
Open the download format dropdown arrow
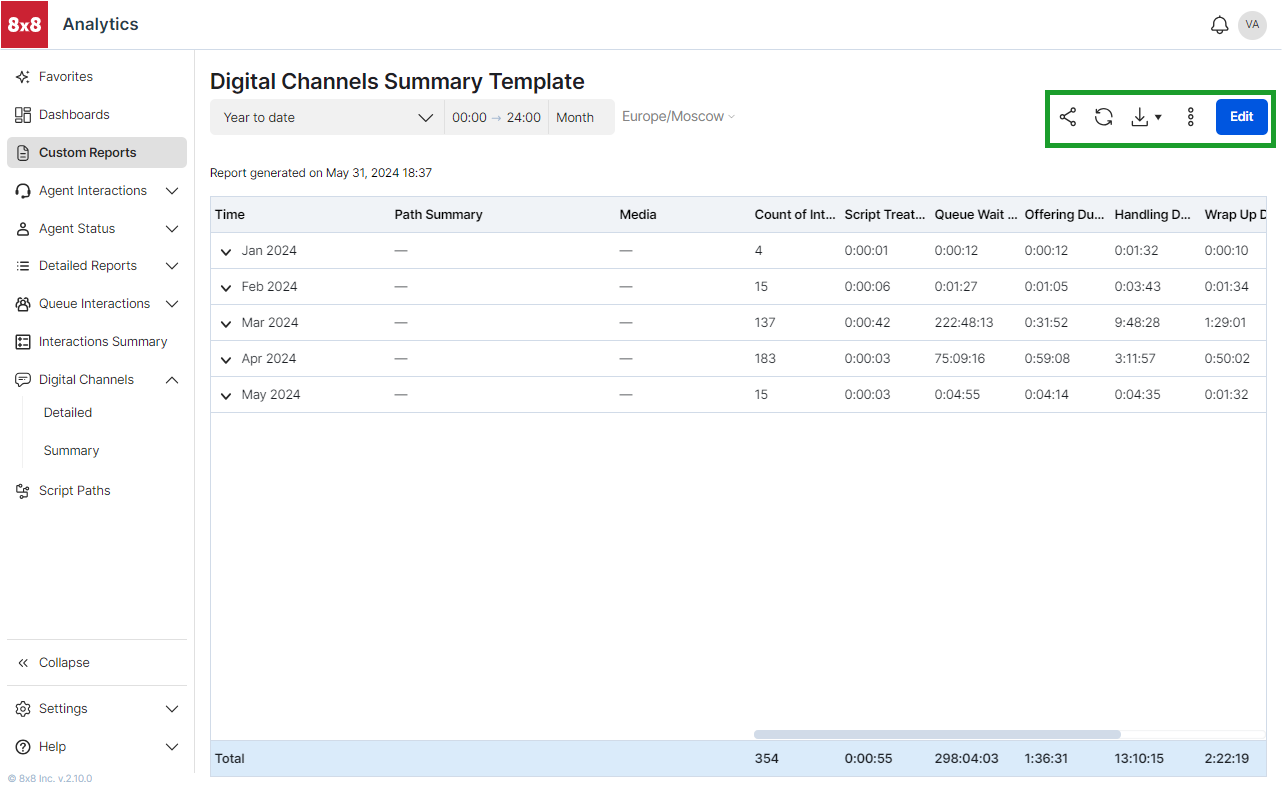pyautogui.click(x=1157, y=118)
